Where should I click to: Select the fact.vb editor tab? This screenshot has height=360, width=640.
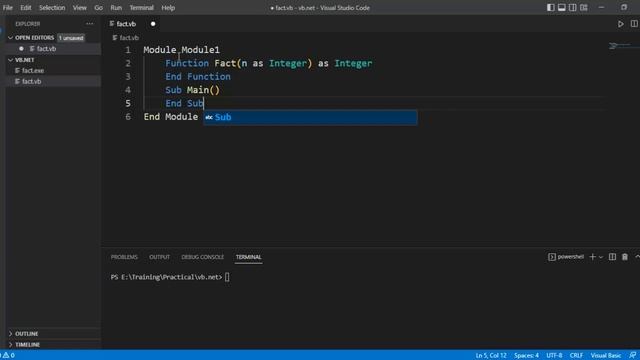point(126,24)
